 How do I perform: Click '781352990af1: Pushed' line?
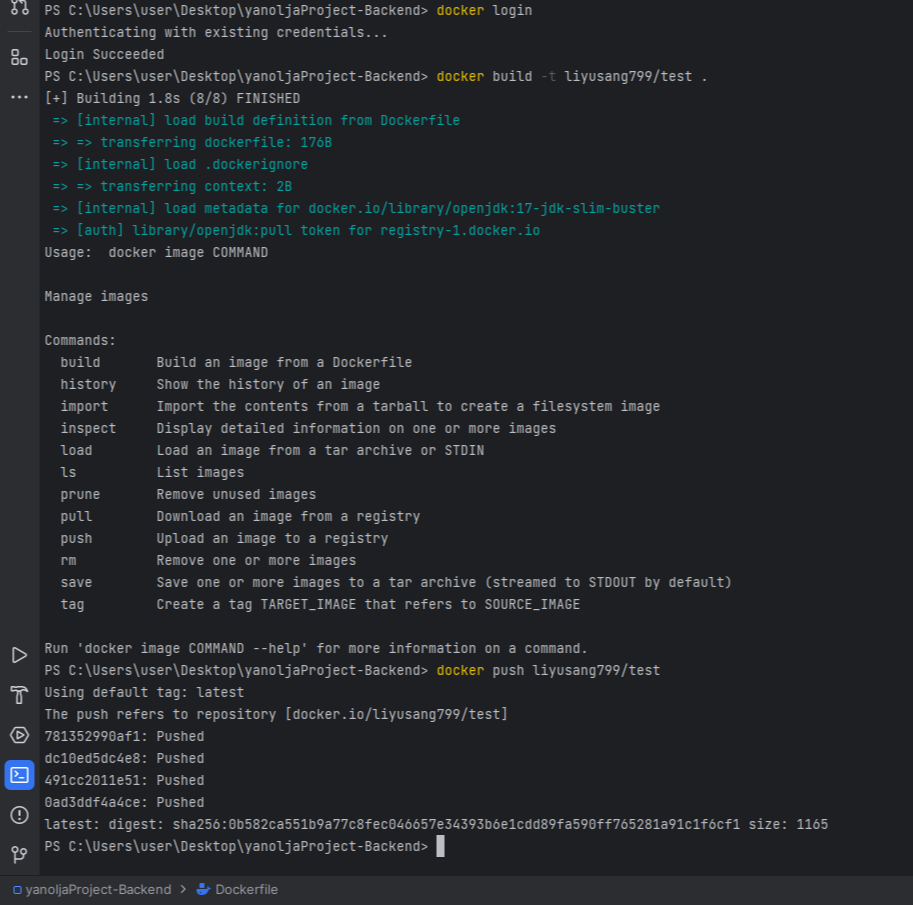tap(124, 737)
